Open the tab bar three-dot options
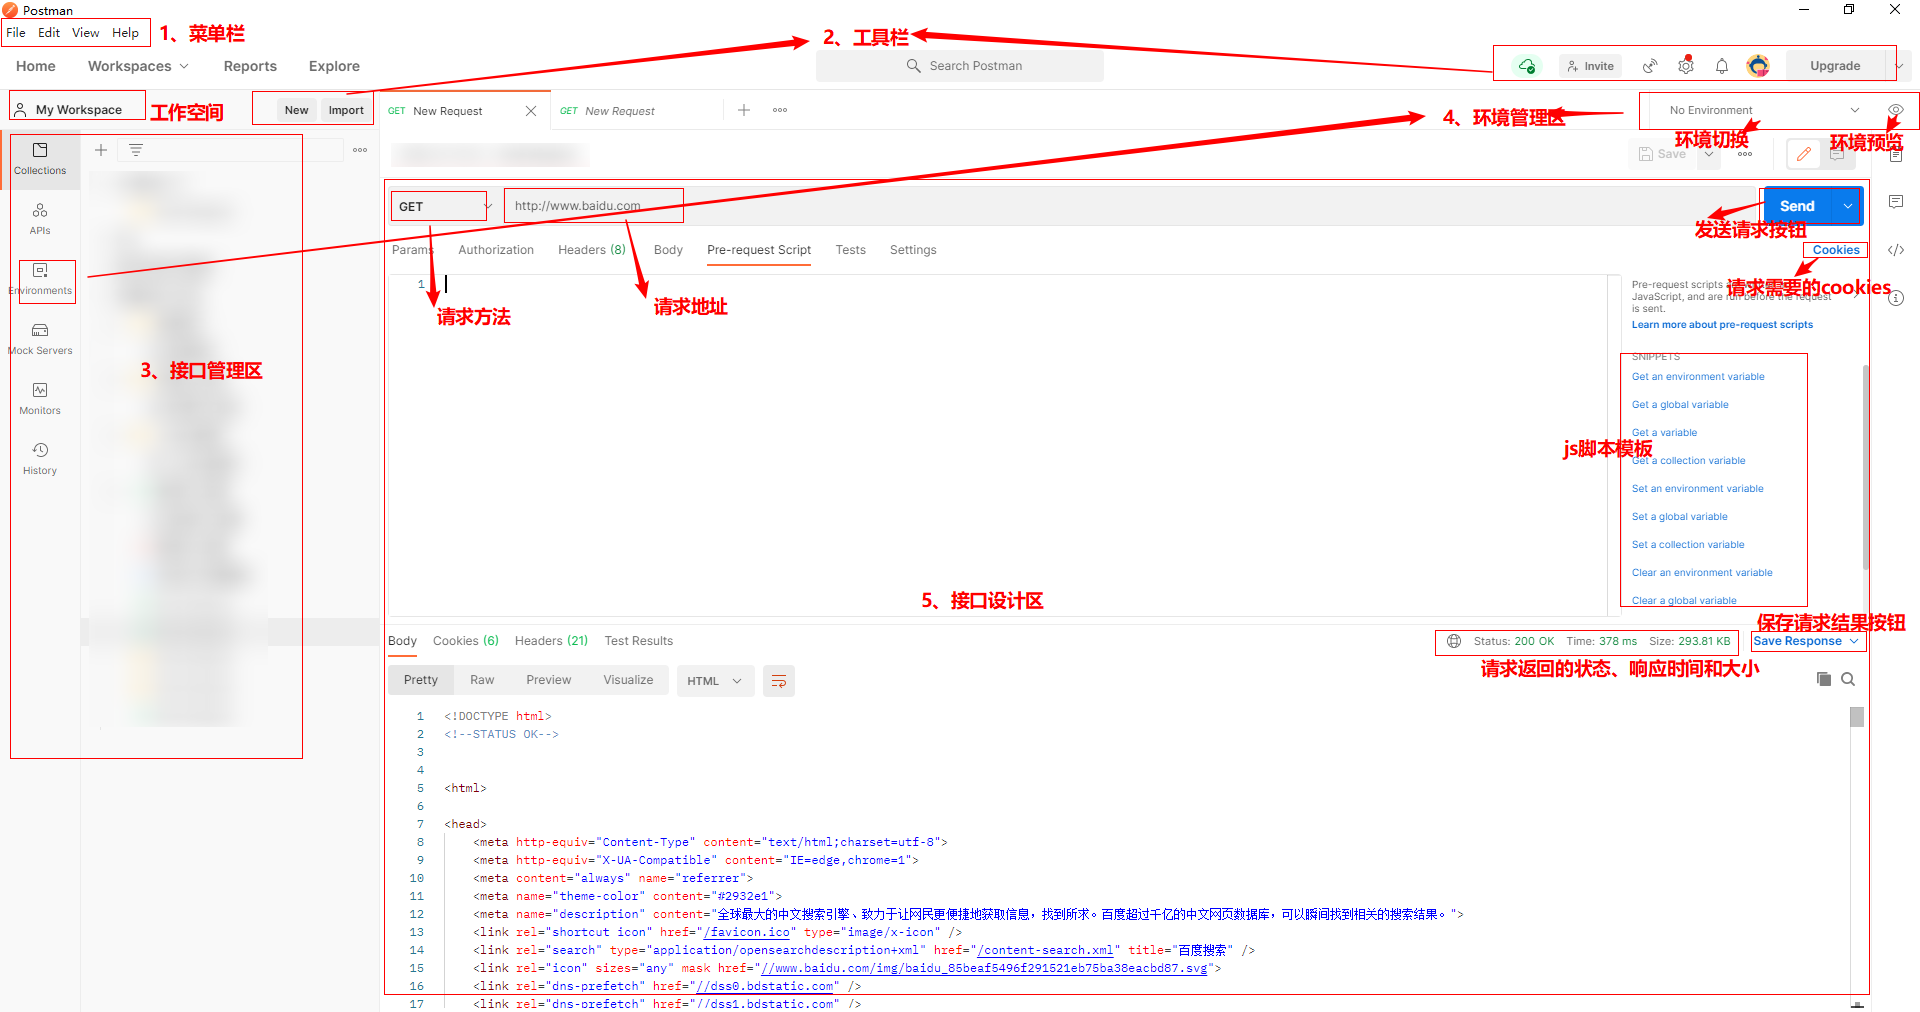This screenshot has height=1012, width=1920. click(780, 110)
